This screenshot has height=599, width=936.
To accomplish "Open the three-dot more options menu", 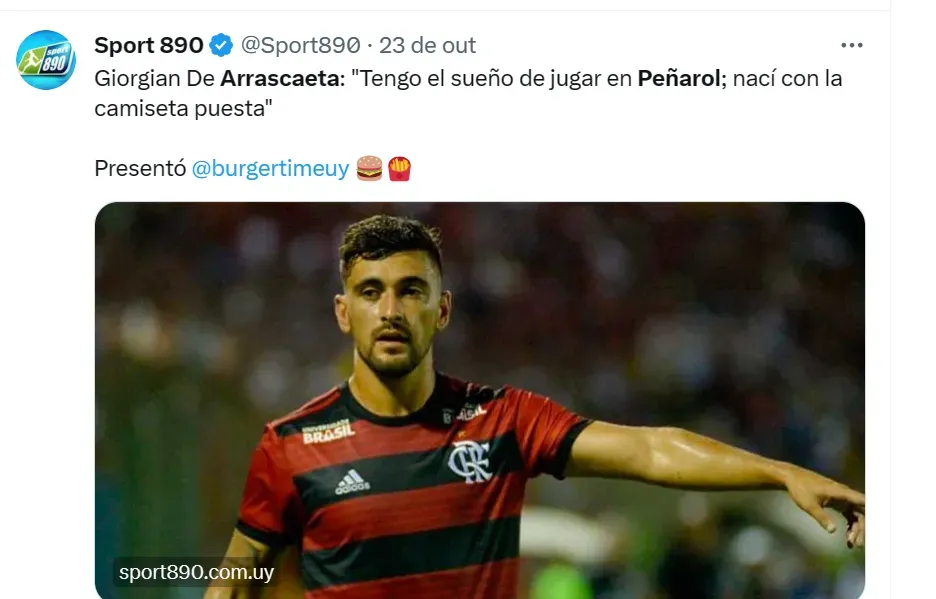I will (x=851, y=45).
